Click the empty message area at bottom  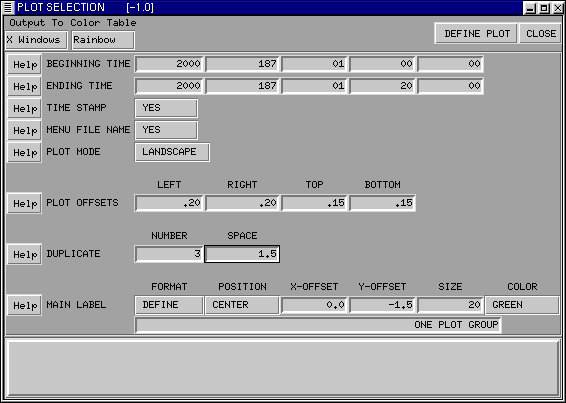(x=283, y=368)
